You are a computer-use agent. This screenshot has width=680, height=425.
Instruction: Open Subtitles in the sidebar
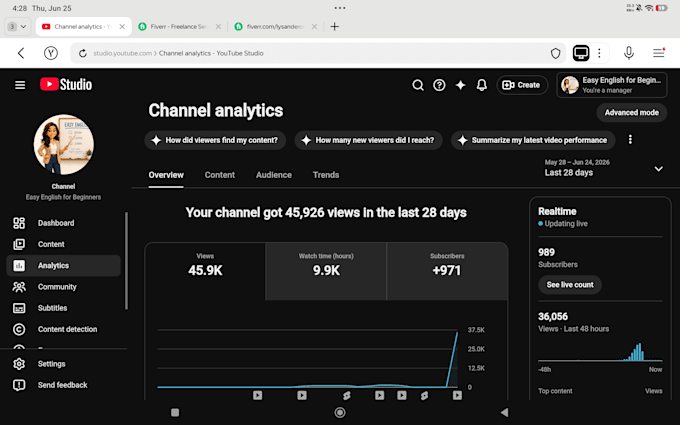point(63,308)
